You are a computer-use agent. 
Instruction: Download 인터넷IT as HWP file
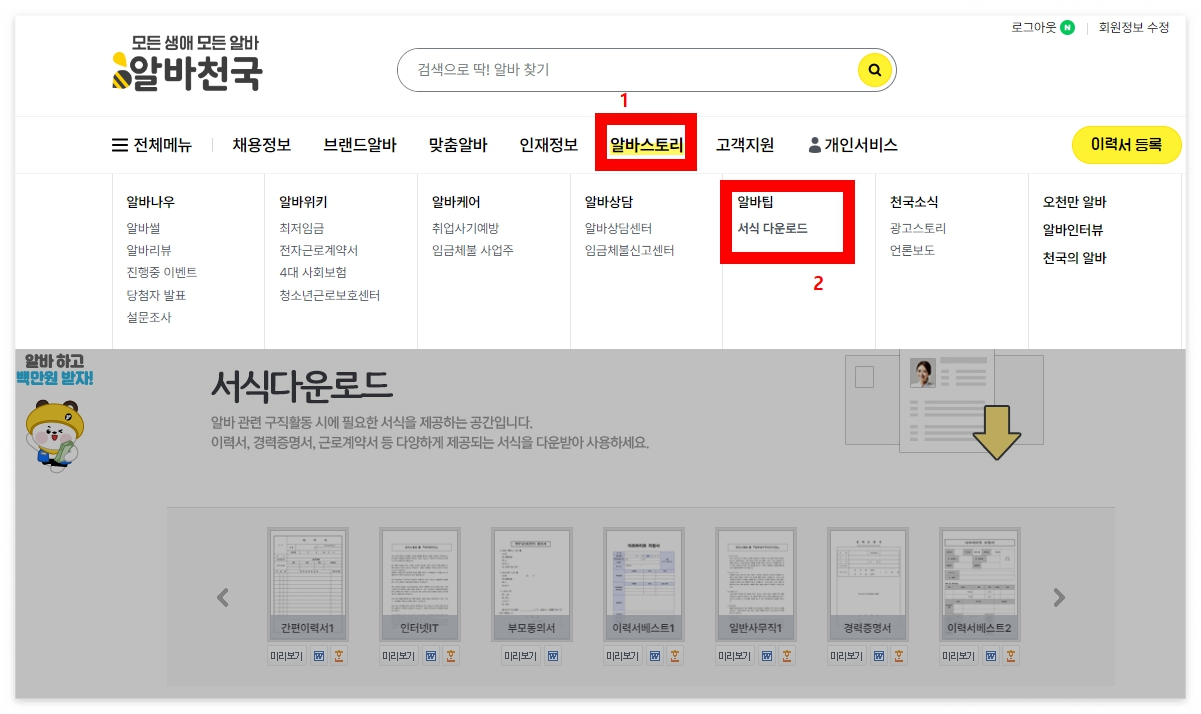pos(451,656)
